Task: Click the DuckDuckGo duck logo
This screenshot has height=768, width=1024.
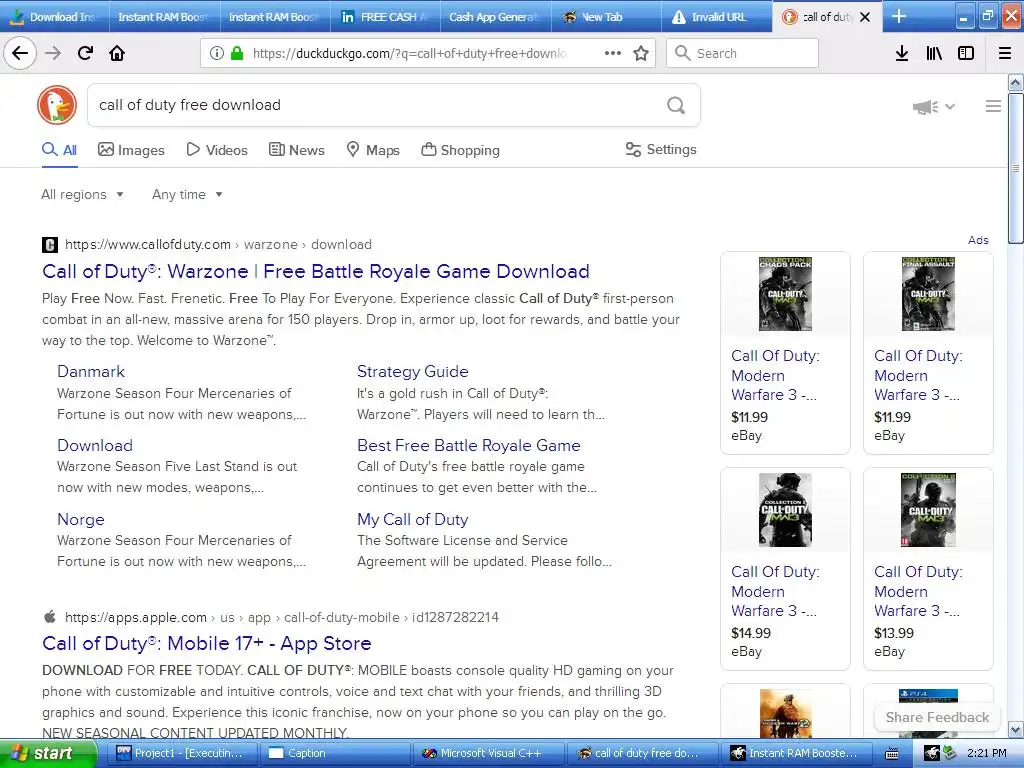Action: tap(57, 104)
